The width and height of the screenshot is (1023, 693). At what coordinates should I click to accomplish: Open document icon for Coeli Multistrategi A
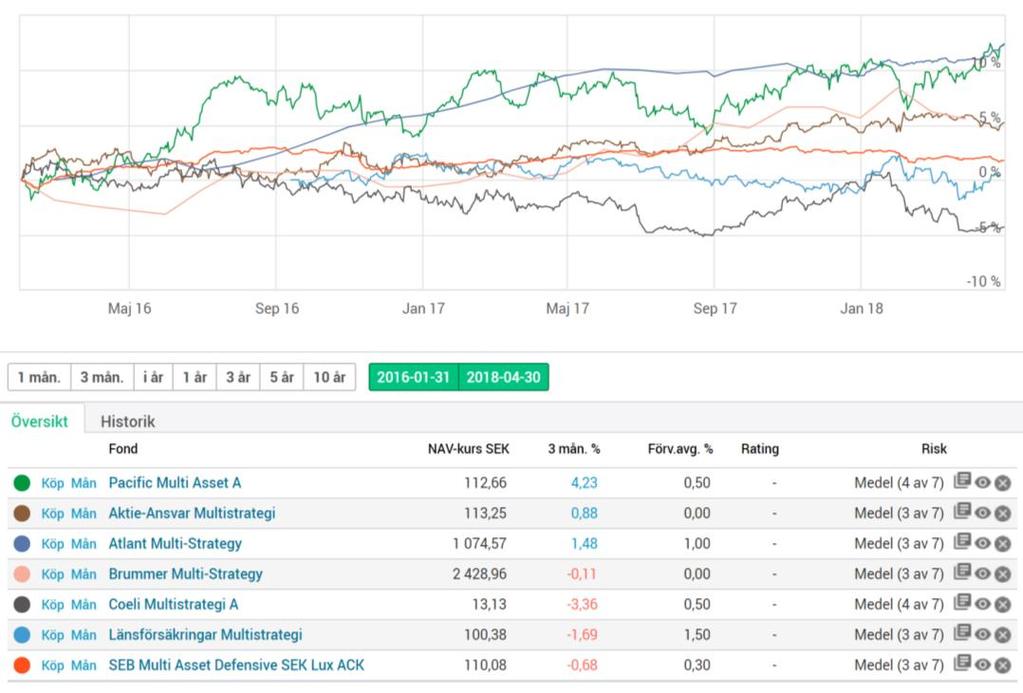pyautogui.click(x=962, y=602)
